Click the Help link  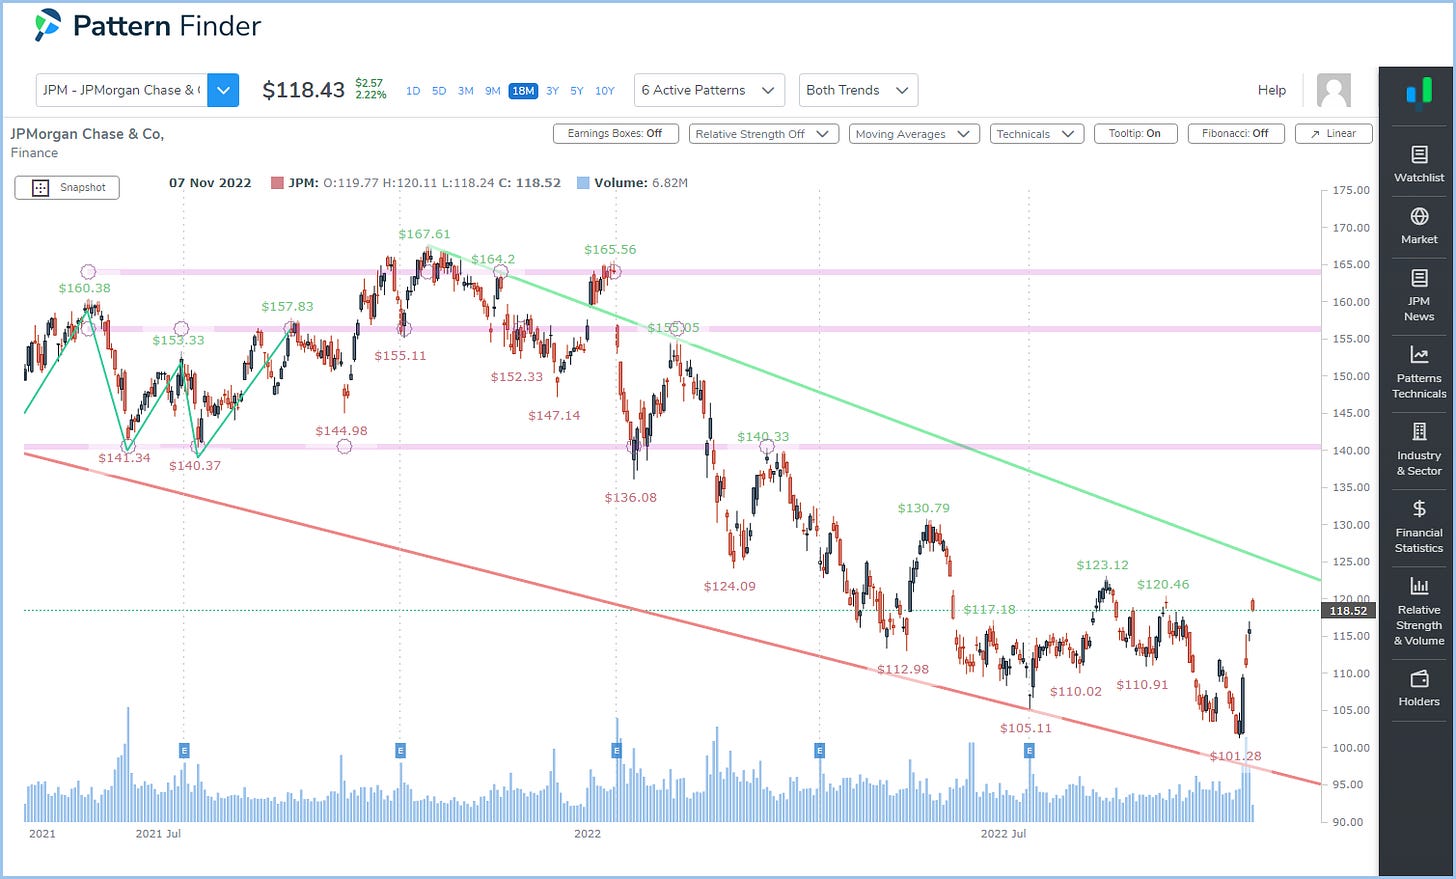pos(1272,90)
